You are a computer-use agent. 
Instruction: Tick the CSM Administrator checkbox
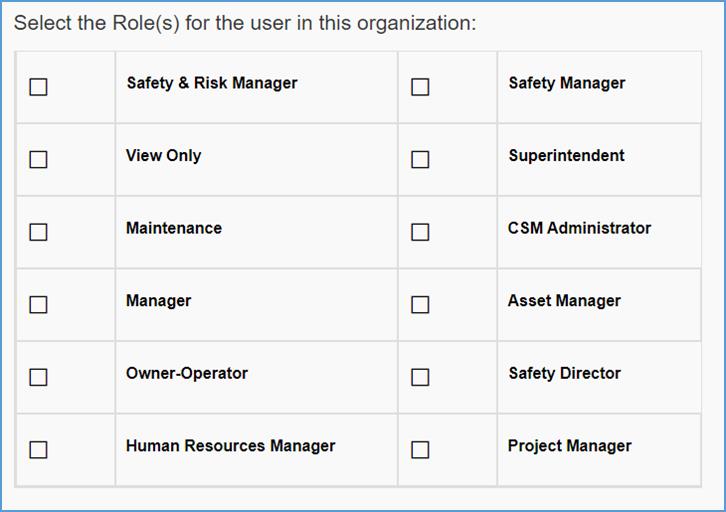pos(420,232)
